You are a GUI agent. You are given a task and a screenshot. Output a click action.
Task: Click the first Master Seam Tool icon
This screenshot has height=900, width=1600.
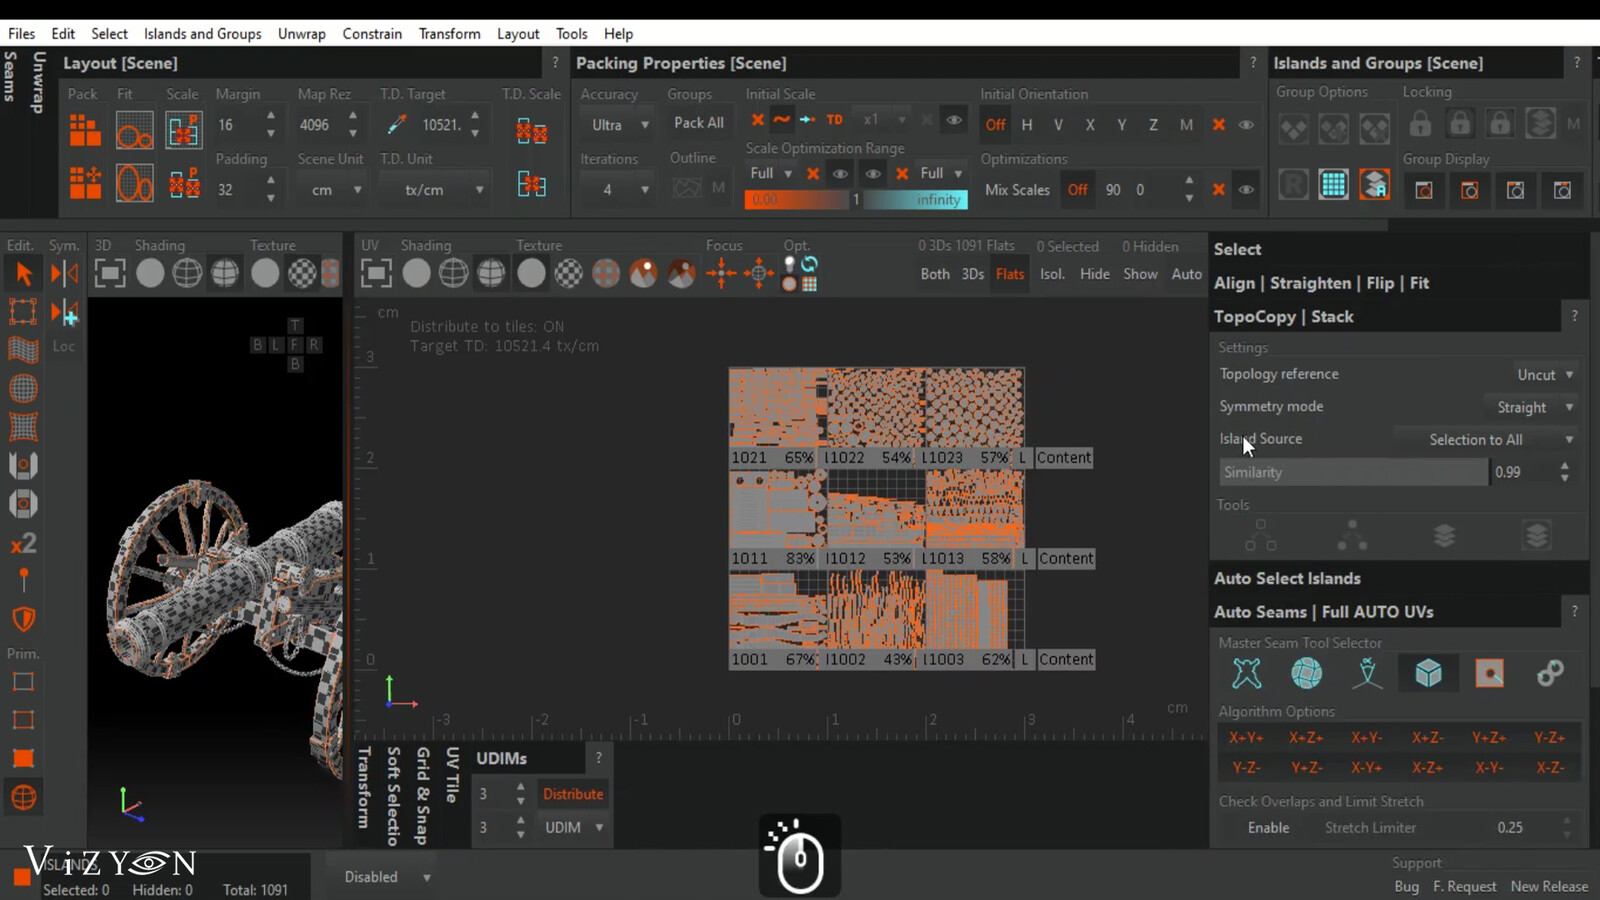coord(1246,673)
